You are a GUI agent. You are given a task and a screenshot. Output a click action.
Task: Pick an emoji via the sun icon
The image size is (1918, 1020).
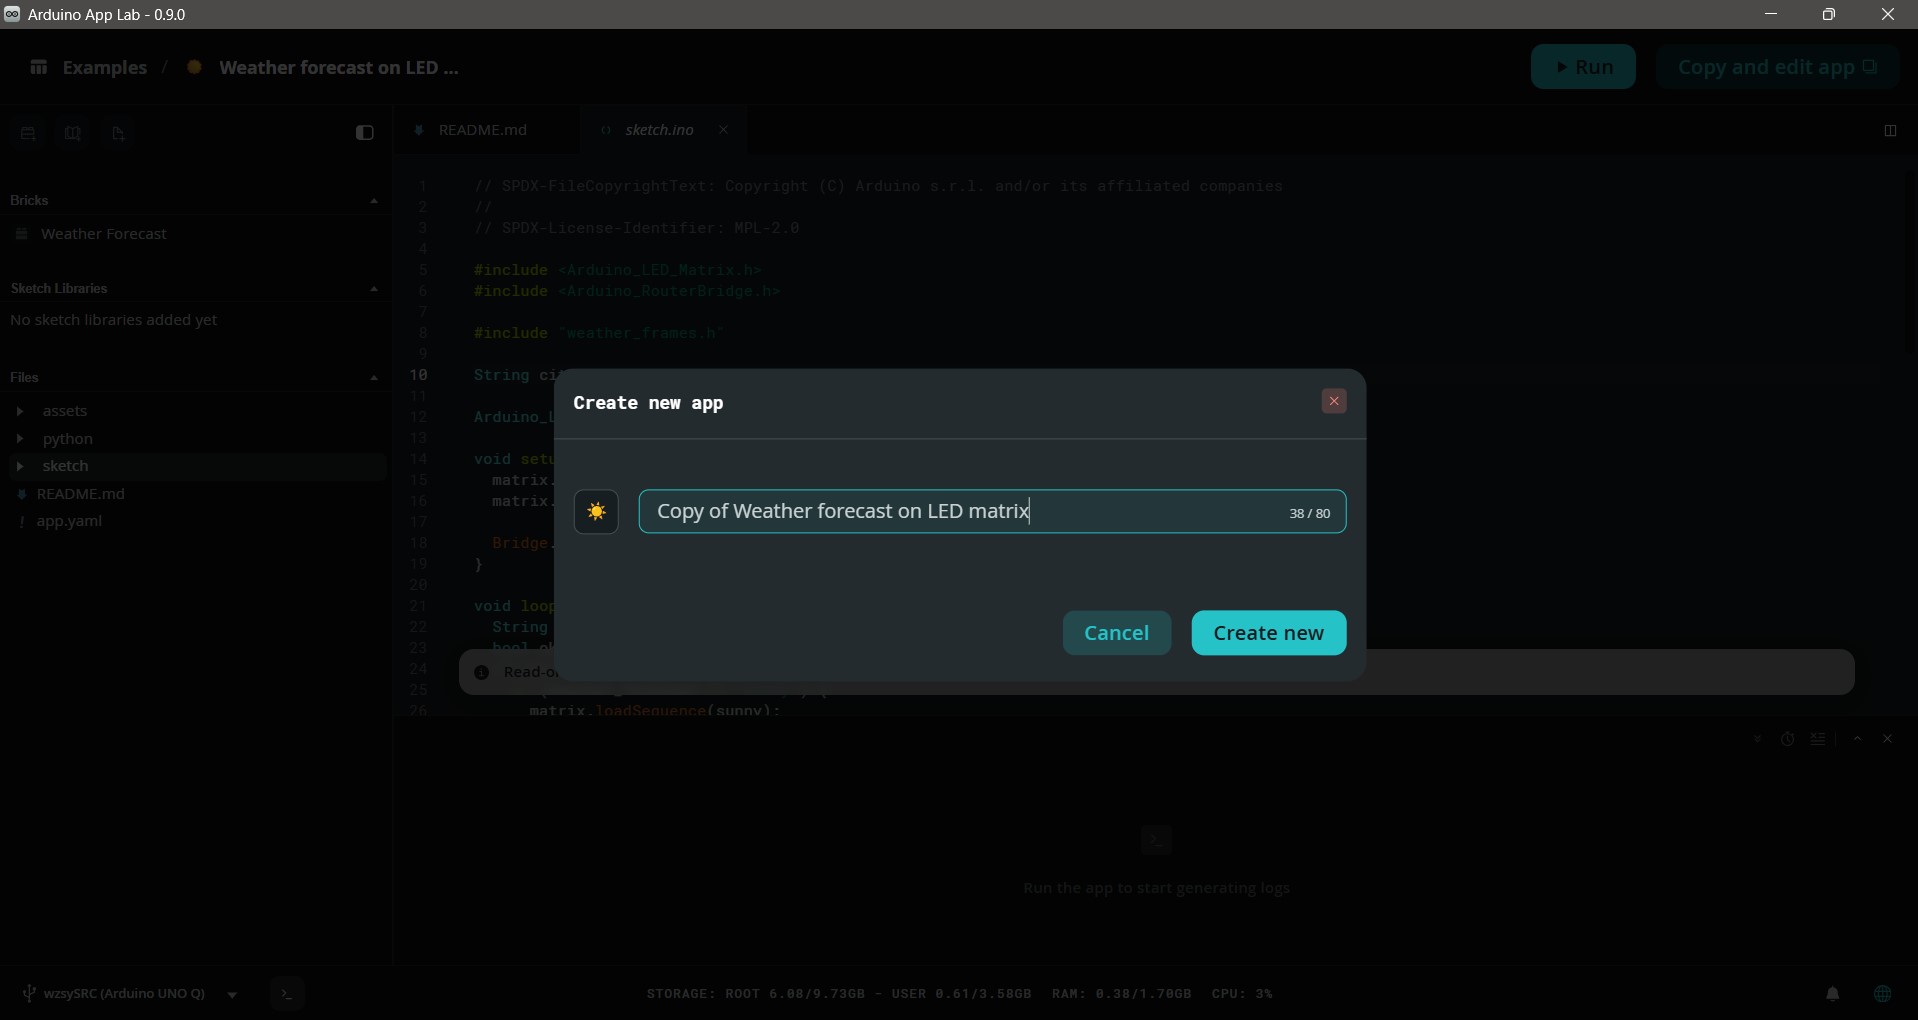[x=597, y=512]
